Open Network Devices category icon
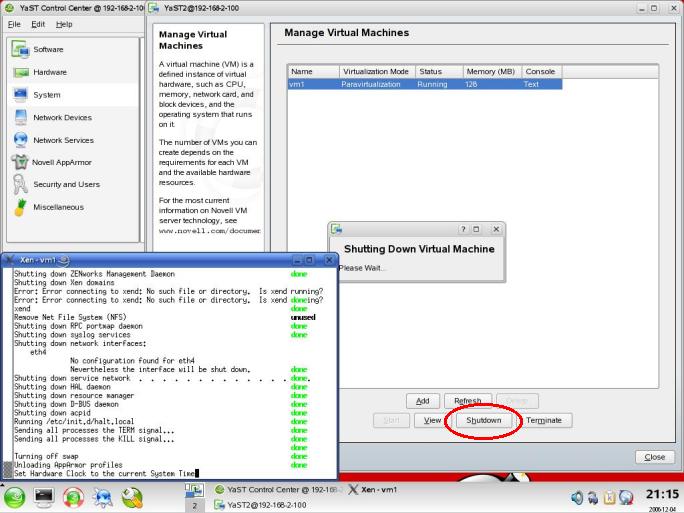This screenshot has width=684, height=513. click(21, 117)
